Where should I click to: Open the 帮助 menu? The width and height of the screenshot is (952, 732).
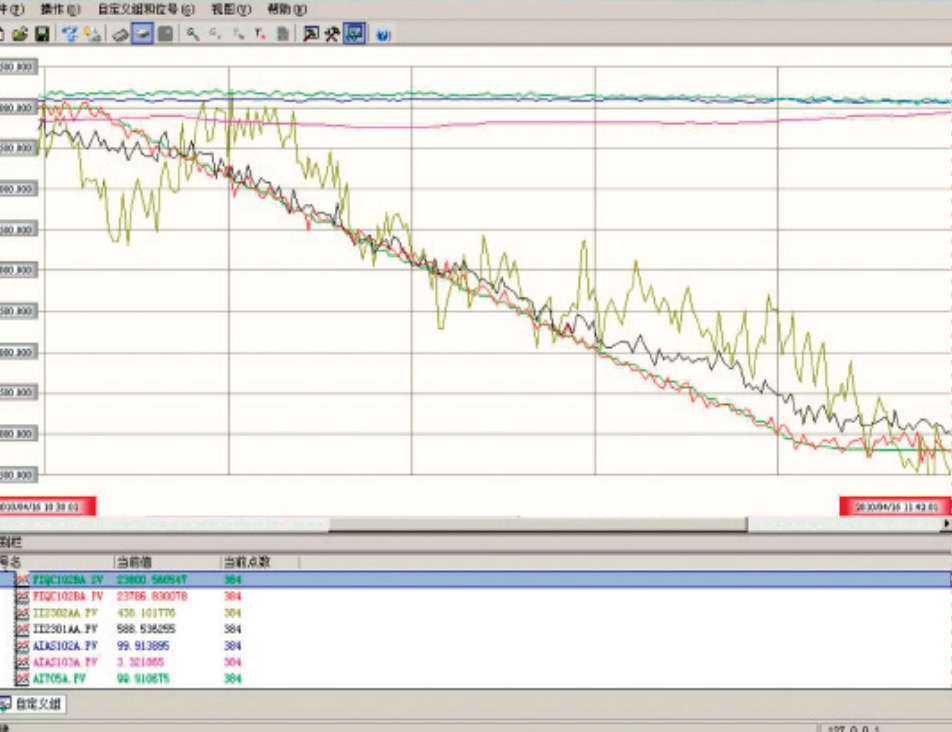coord(287,9)
